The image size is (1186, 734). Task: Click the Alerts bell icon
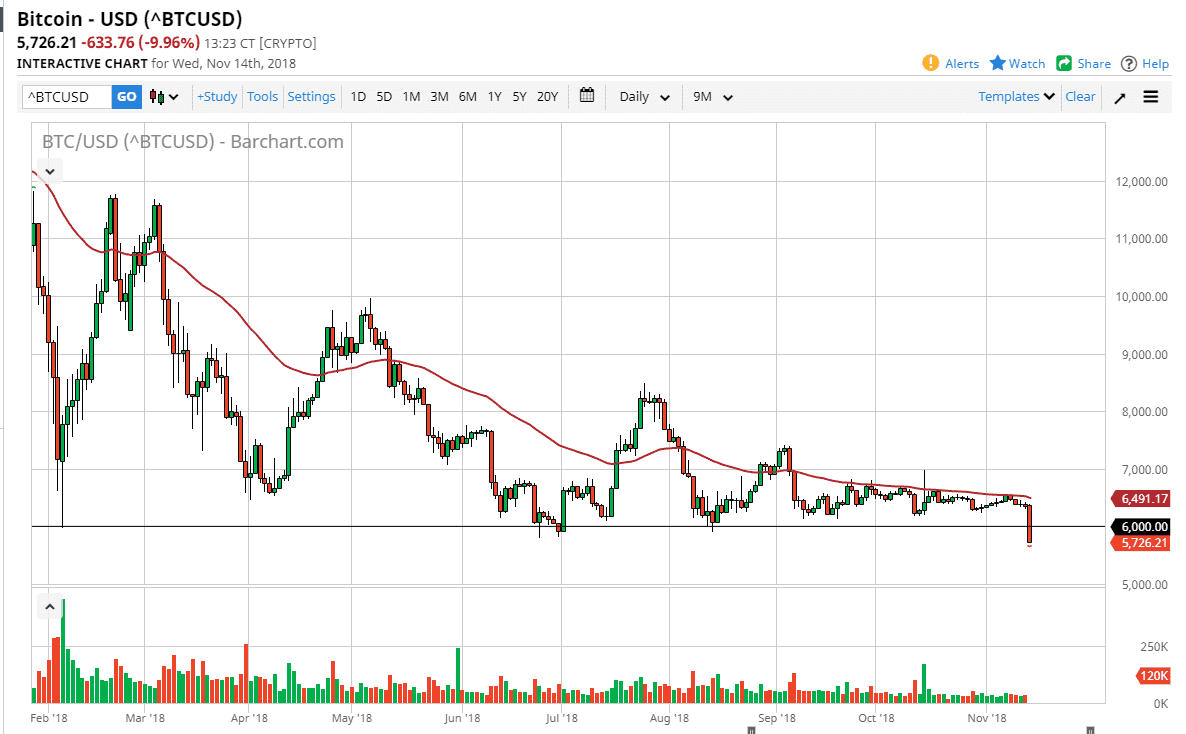(930, 63)
